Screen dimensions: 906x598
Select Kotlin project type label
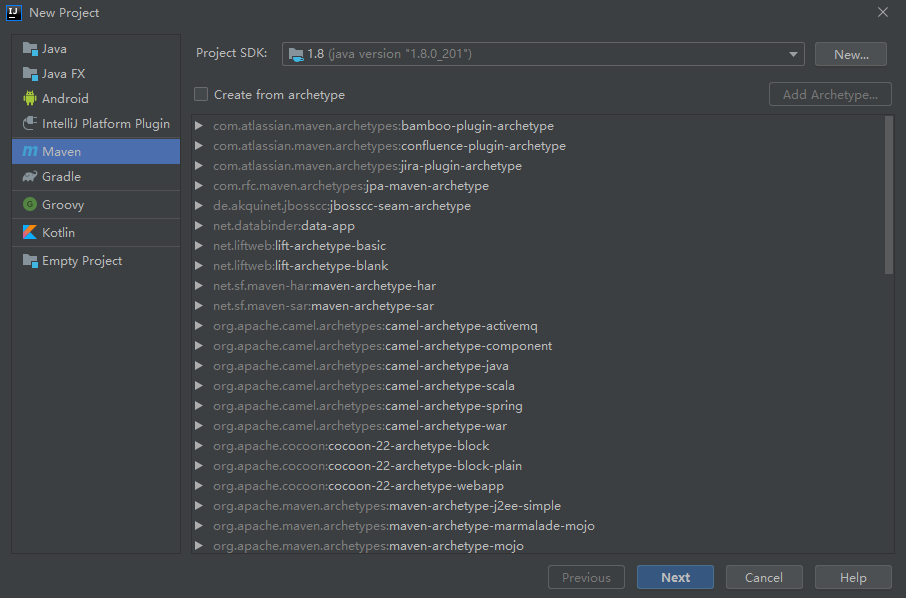pyautogui.click(x=58, y=233)
